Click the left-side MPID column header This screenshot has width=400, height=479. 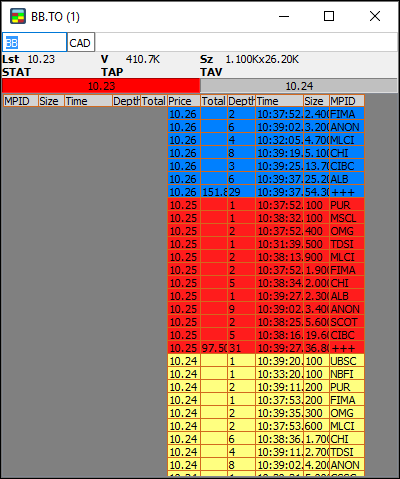click(21, 101)
